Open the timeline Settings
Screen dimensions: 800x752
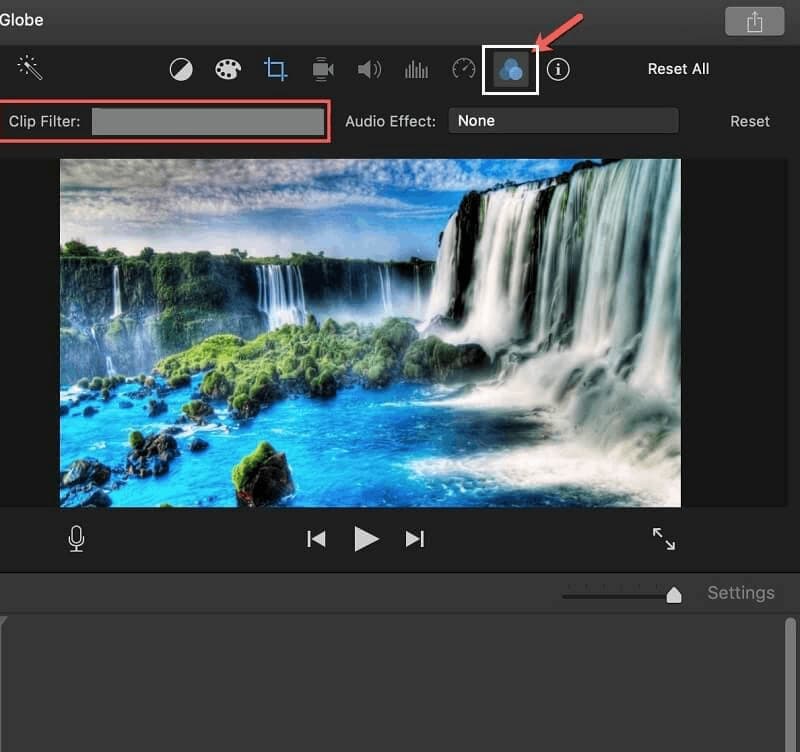coord(740,592)
